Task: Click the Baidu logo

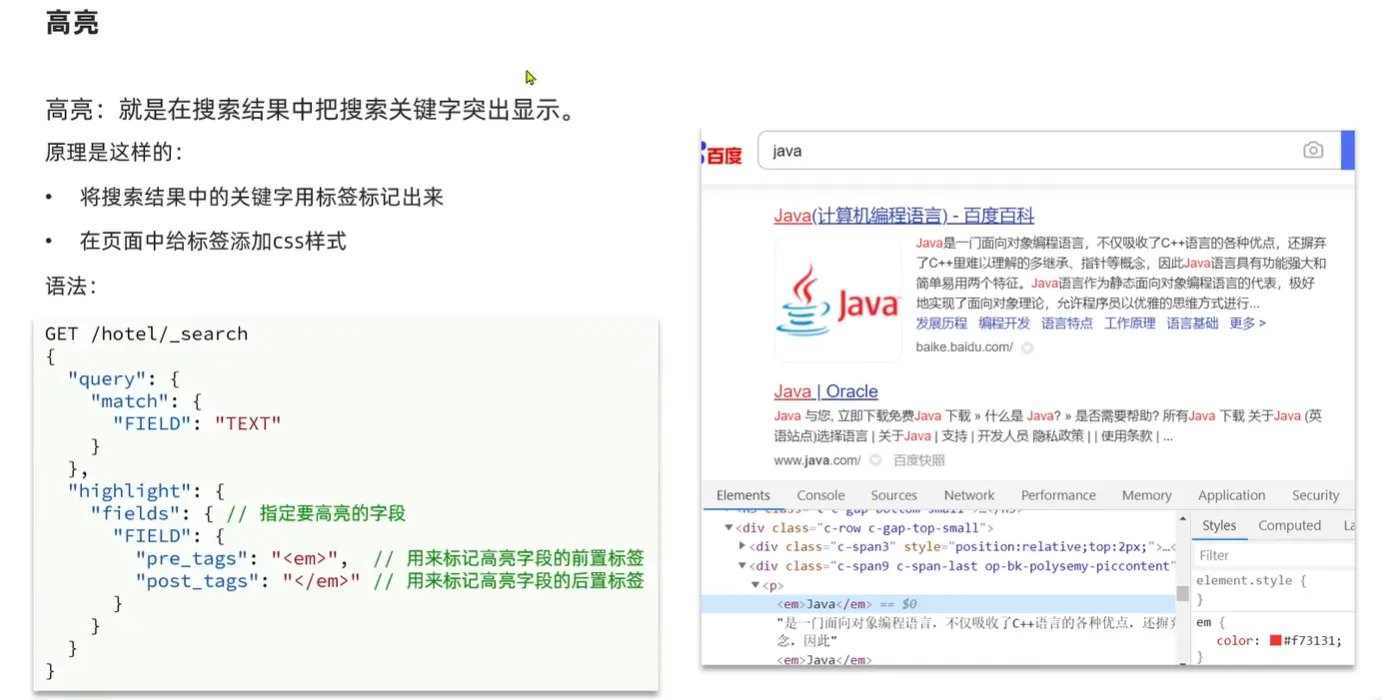Action: click(722, 154)
